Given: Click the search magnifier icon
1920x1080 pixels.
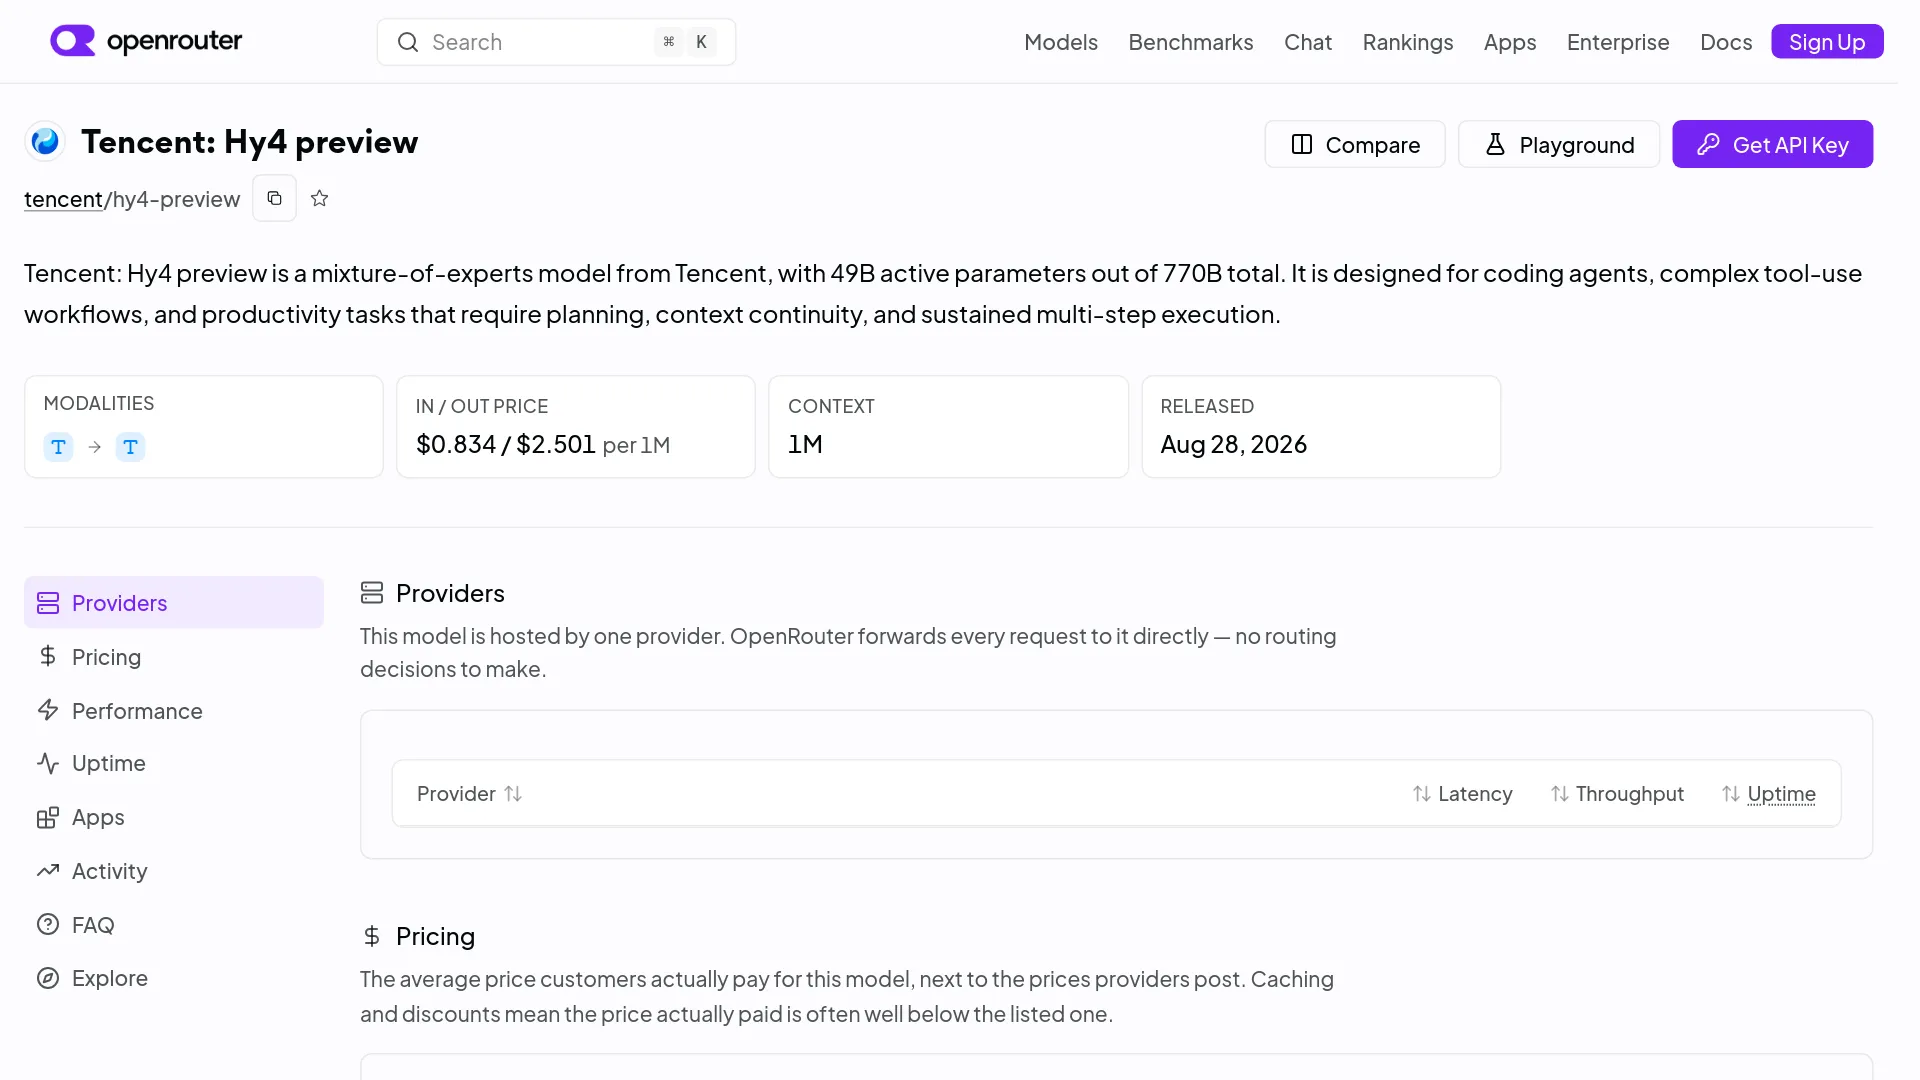Looking at the screenshot, I should click(408, 42).
